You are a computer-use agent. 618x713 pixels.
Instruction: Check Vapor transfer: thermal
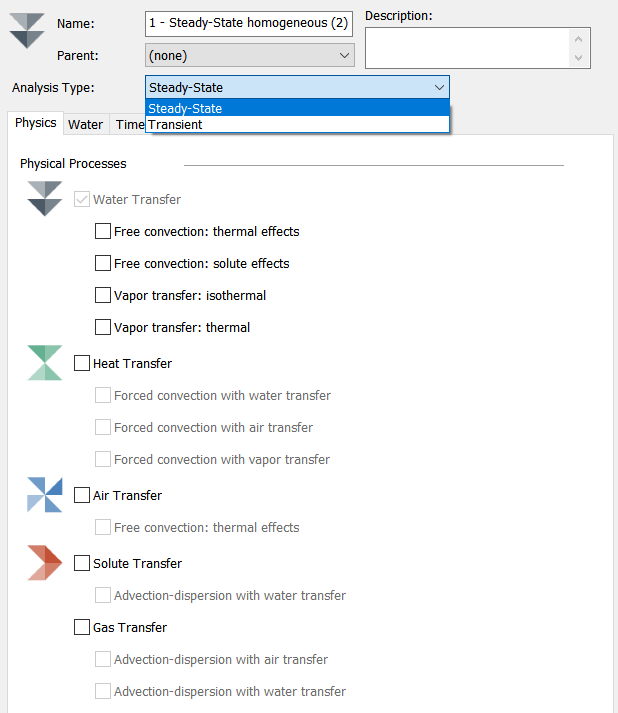click(x=103, y=328)
